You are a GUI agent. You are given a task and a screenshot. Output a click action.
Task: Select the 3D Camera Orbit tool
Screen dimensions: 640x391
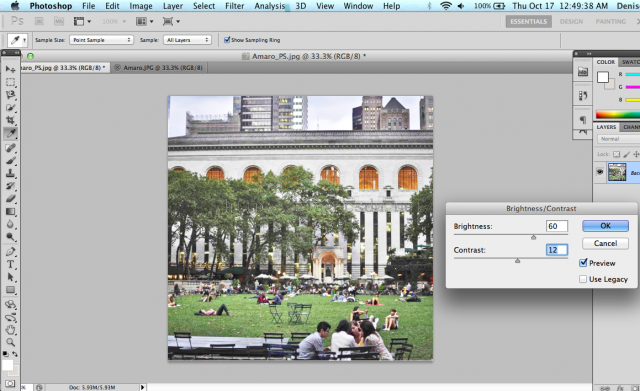click(10, 317)
